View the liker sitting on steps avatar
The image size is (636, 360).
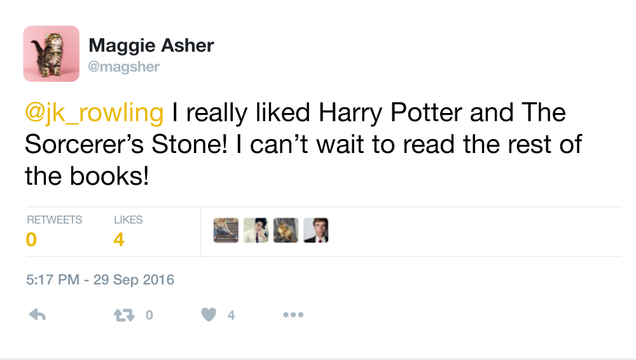(226, 230)
